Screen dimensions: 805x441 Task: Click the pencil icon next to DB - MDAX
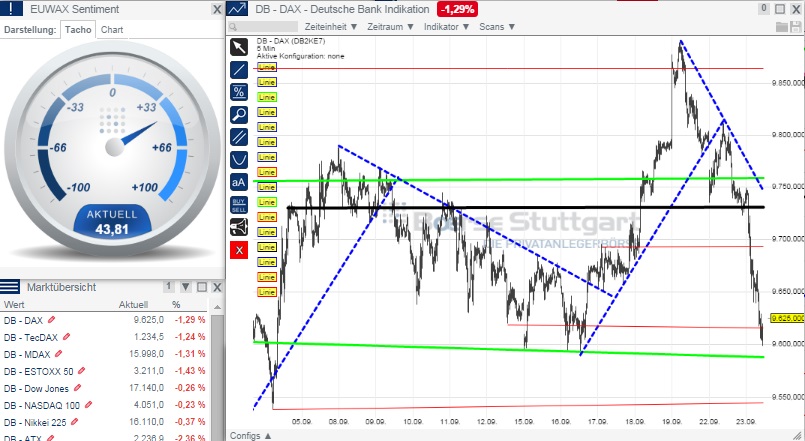58,354
